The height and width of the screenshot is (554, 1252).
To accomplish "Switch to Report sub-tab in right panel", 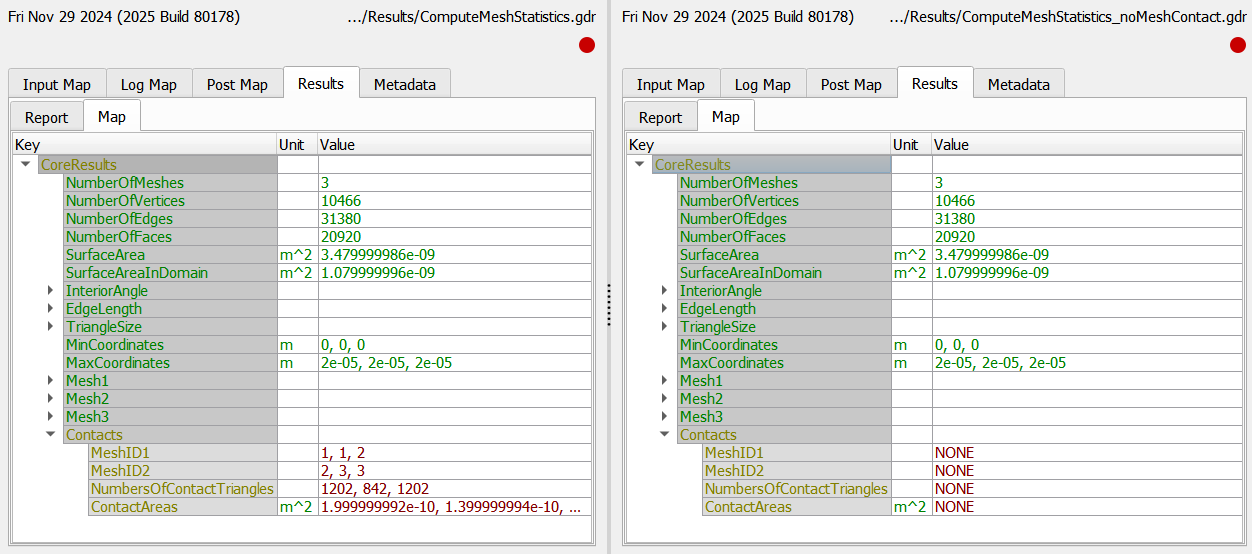I will coord(660,117).
